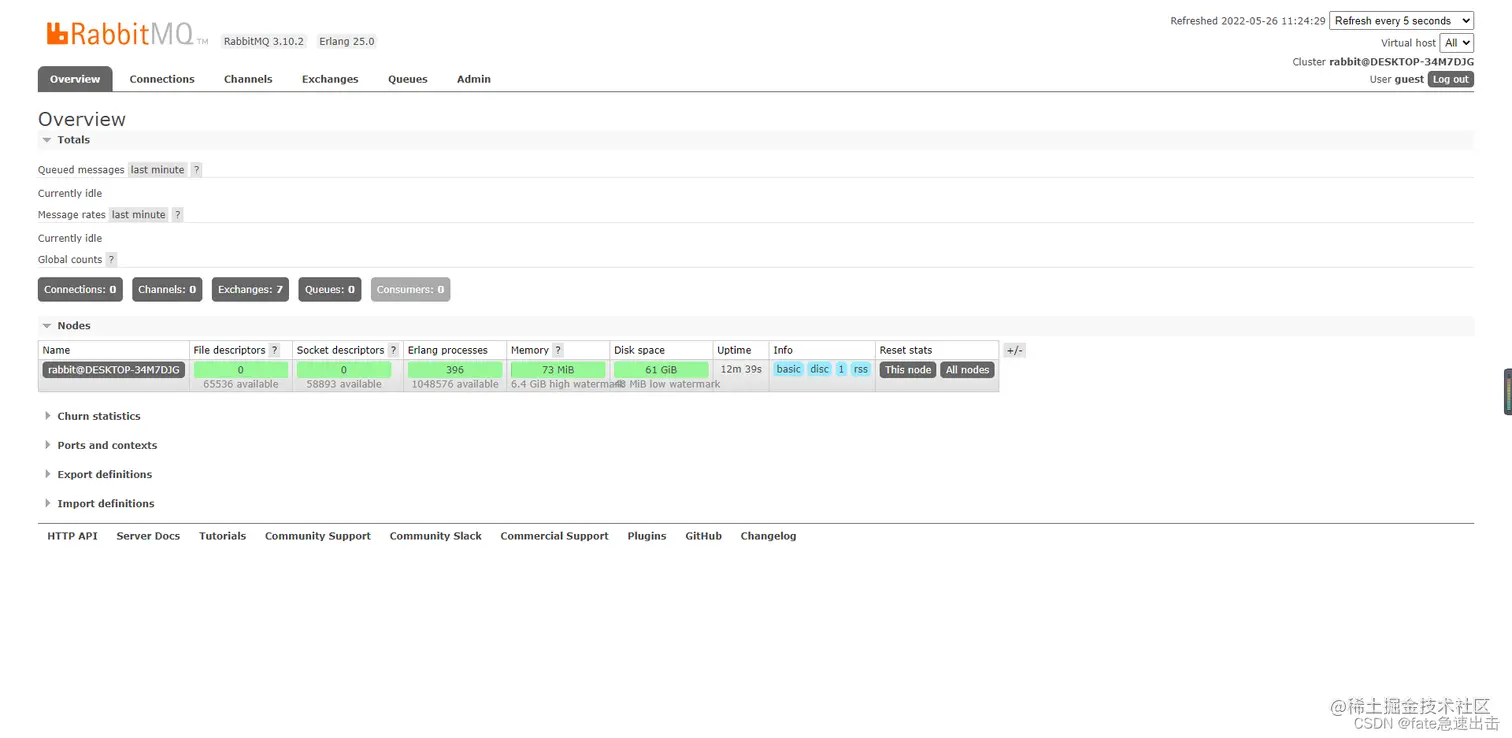Open Server Docs footer link
This screenshot has height=738, width=1512.
148,536
